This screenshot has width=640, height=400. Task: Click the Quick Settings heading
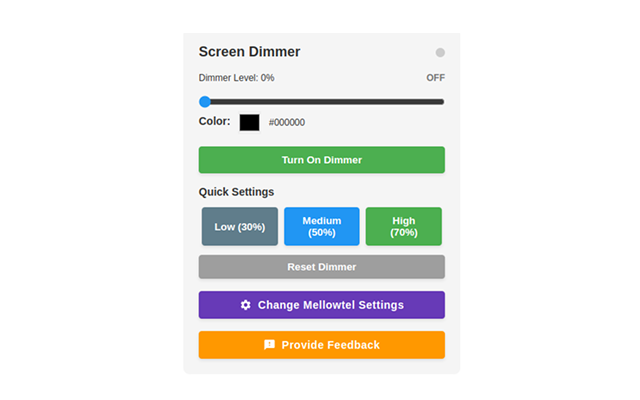point(236,192)
